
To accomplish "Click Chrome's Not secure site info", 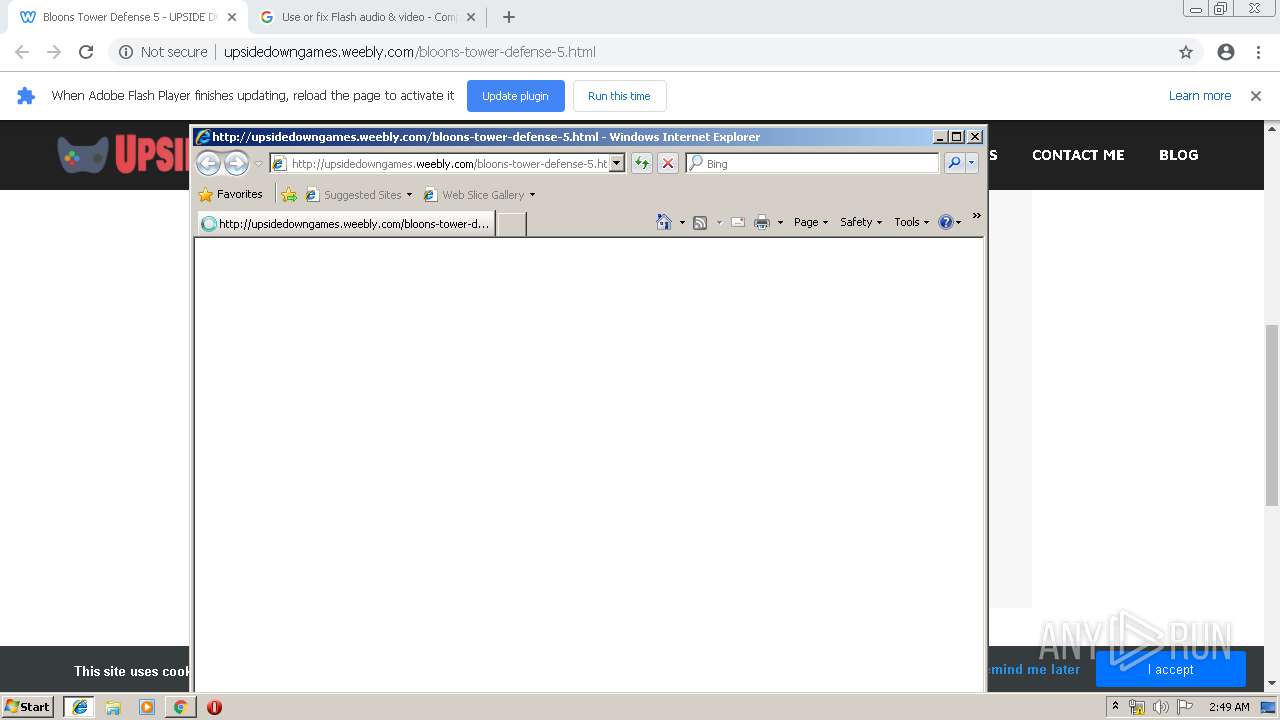I will (x=163, y=52).
